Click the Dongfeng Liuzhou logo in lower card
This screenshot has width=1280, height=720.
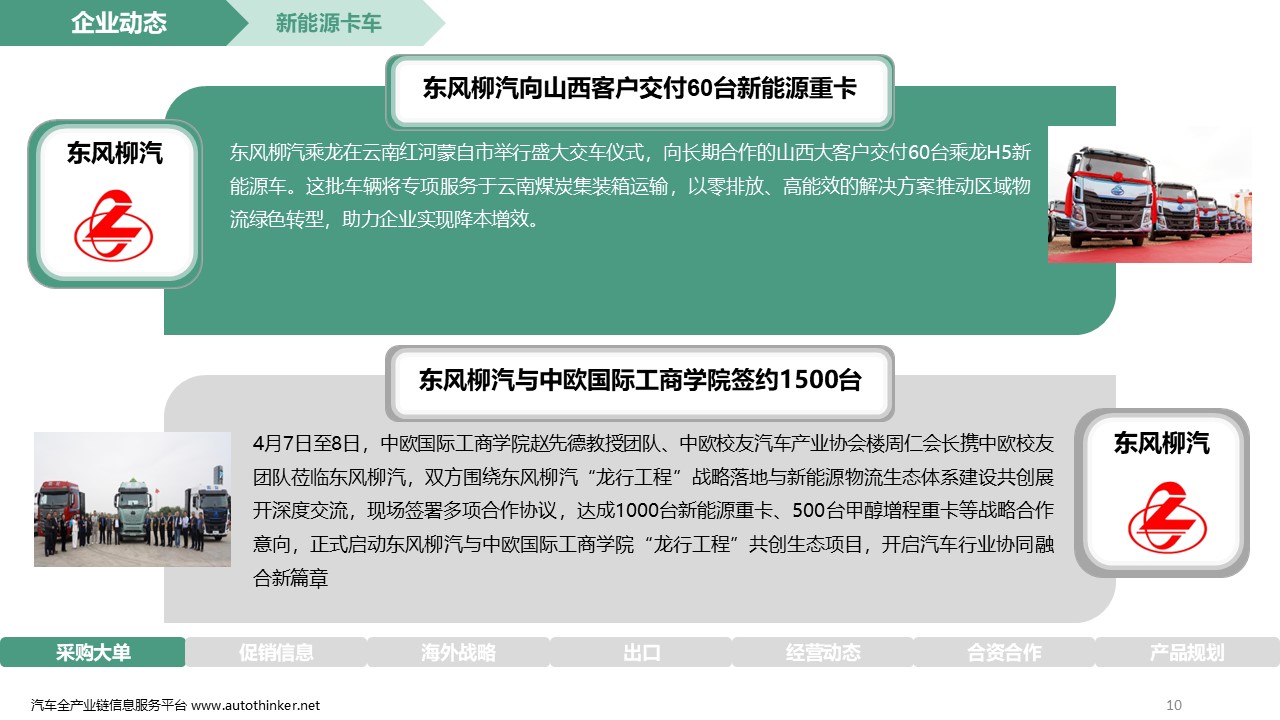pos(1167,517)
